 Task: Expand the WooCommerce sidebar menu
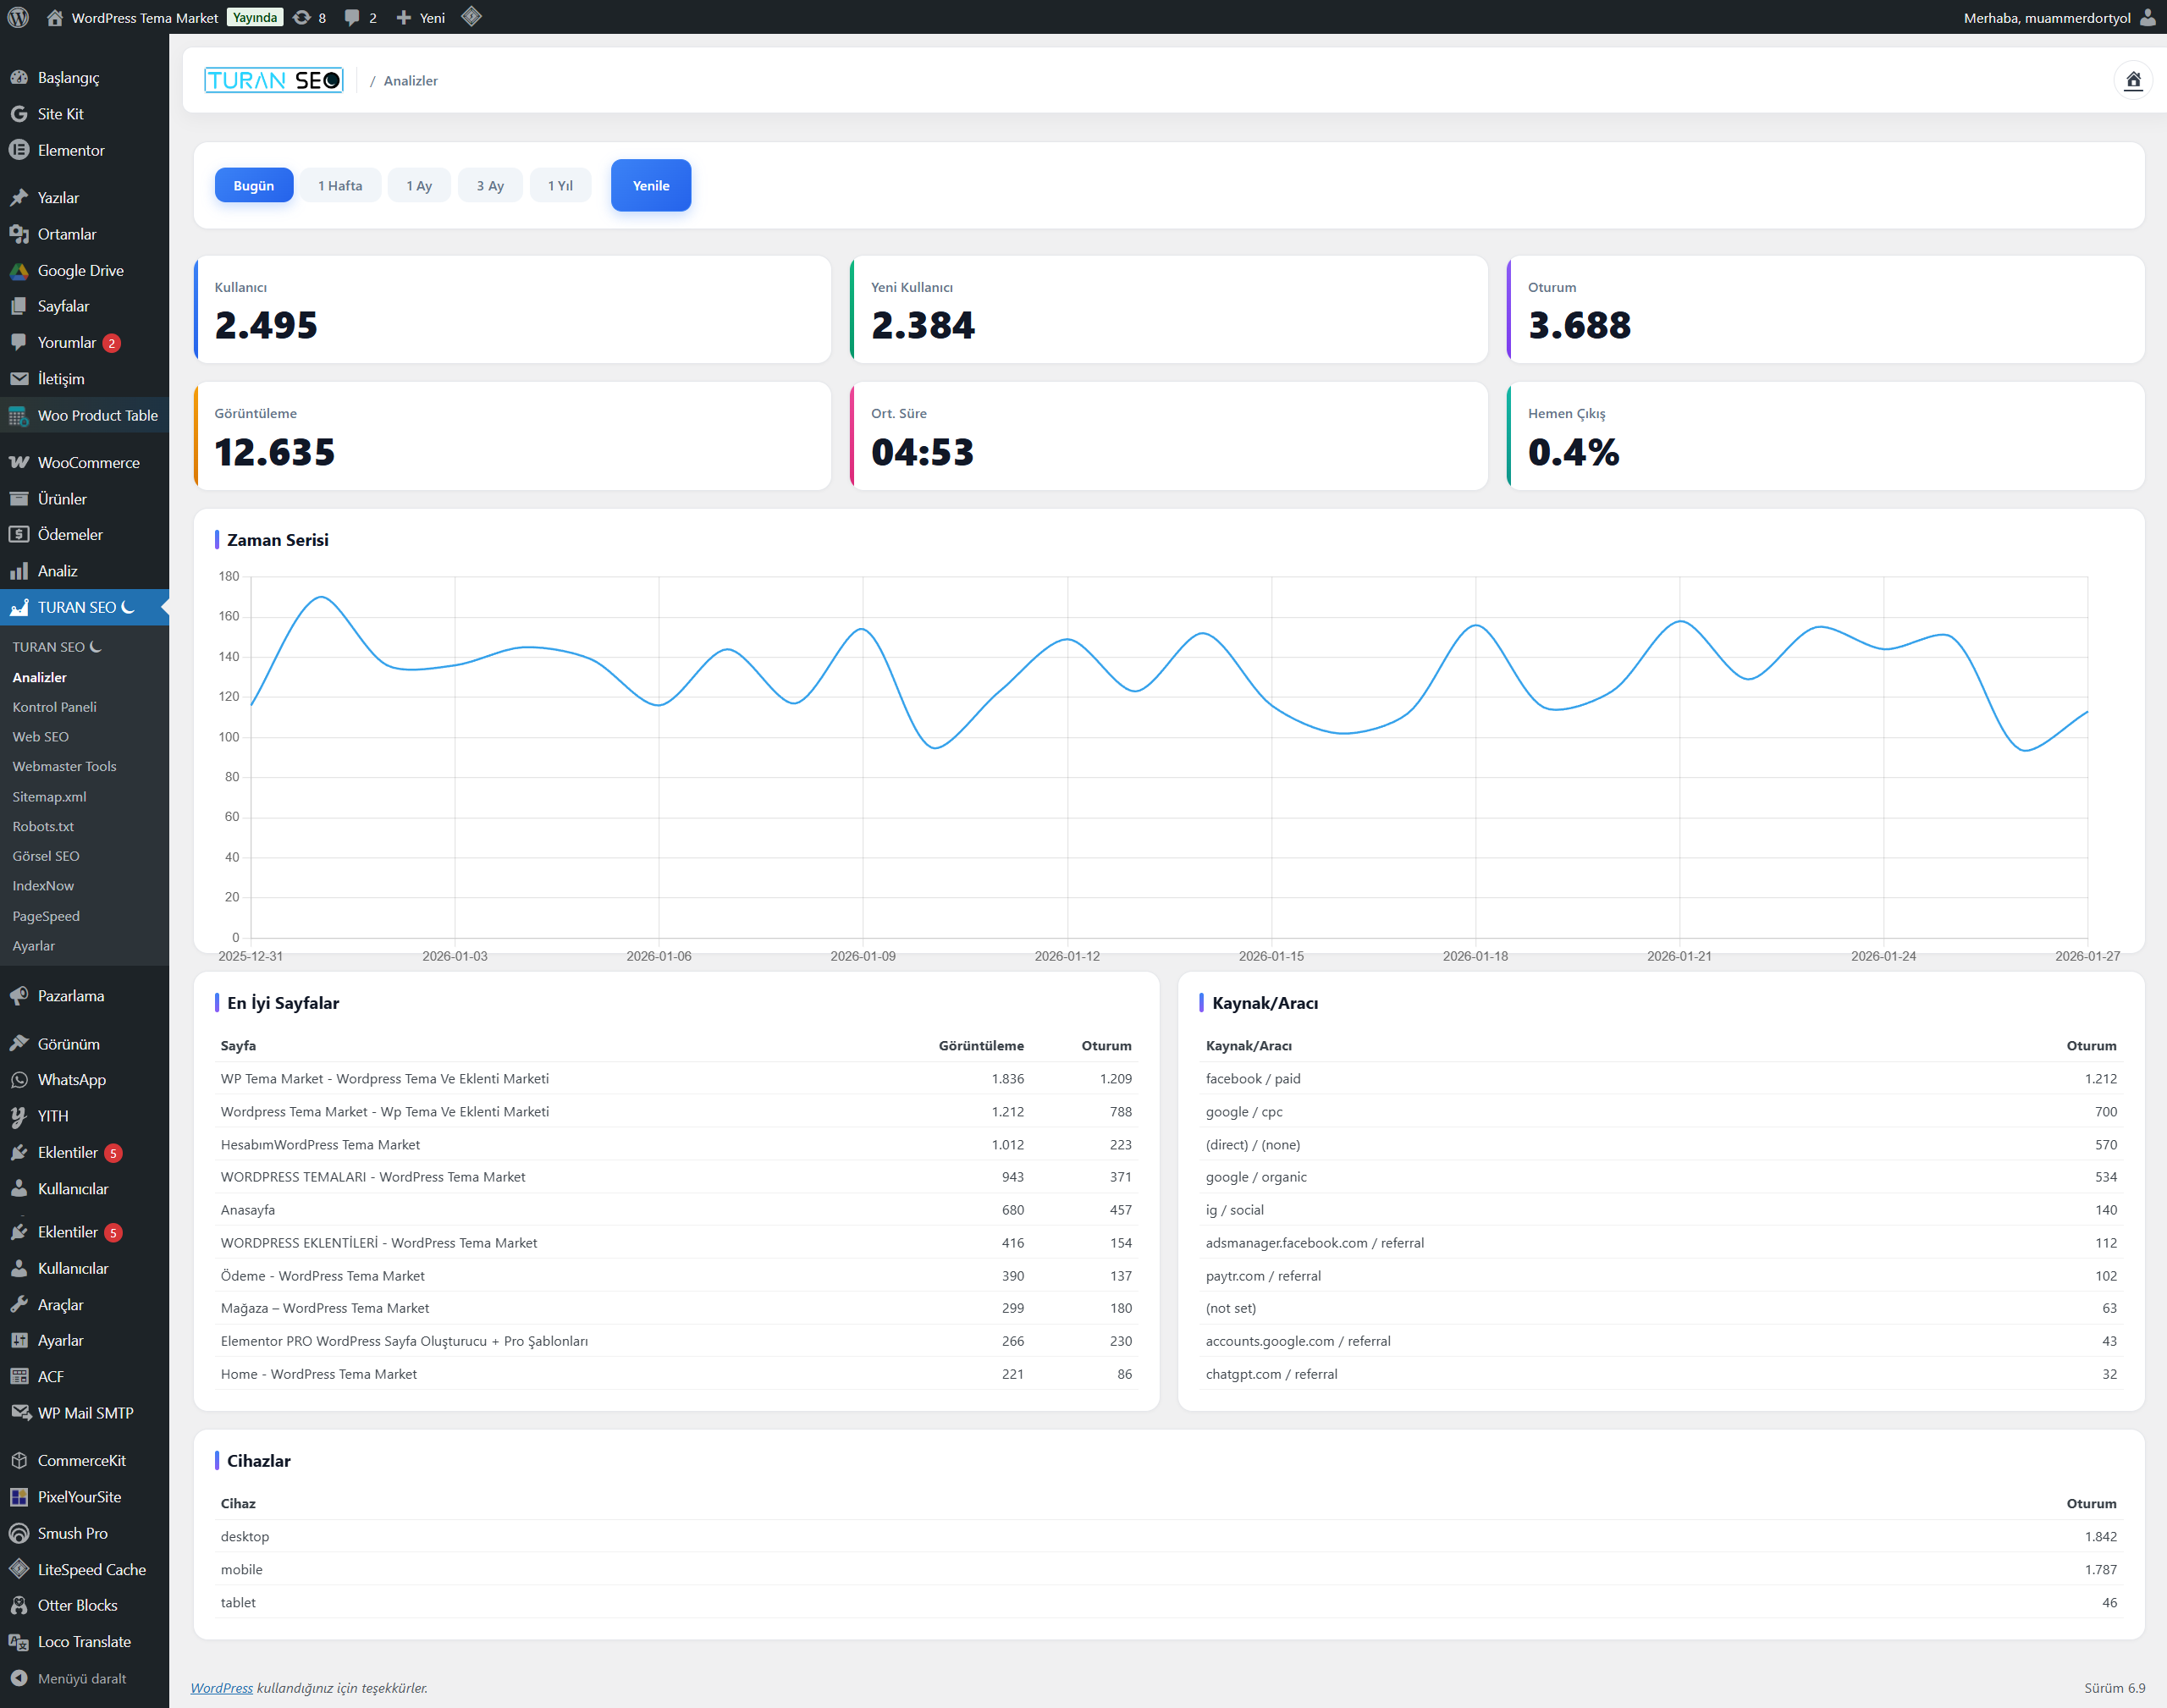tap(88, 462)
